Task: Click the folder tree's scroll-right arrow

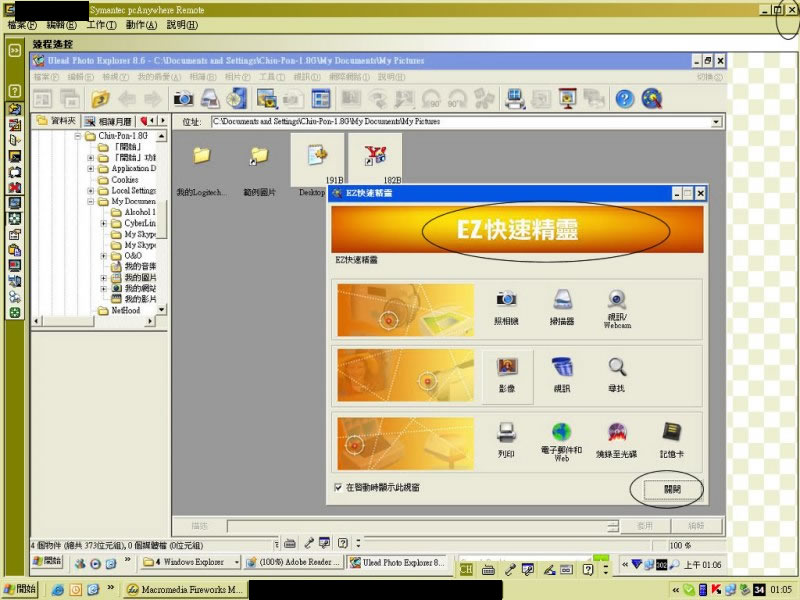Action: (149, 321)
